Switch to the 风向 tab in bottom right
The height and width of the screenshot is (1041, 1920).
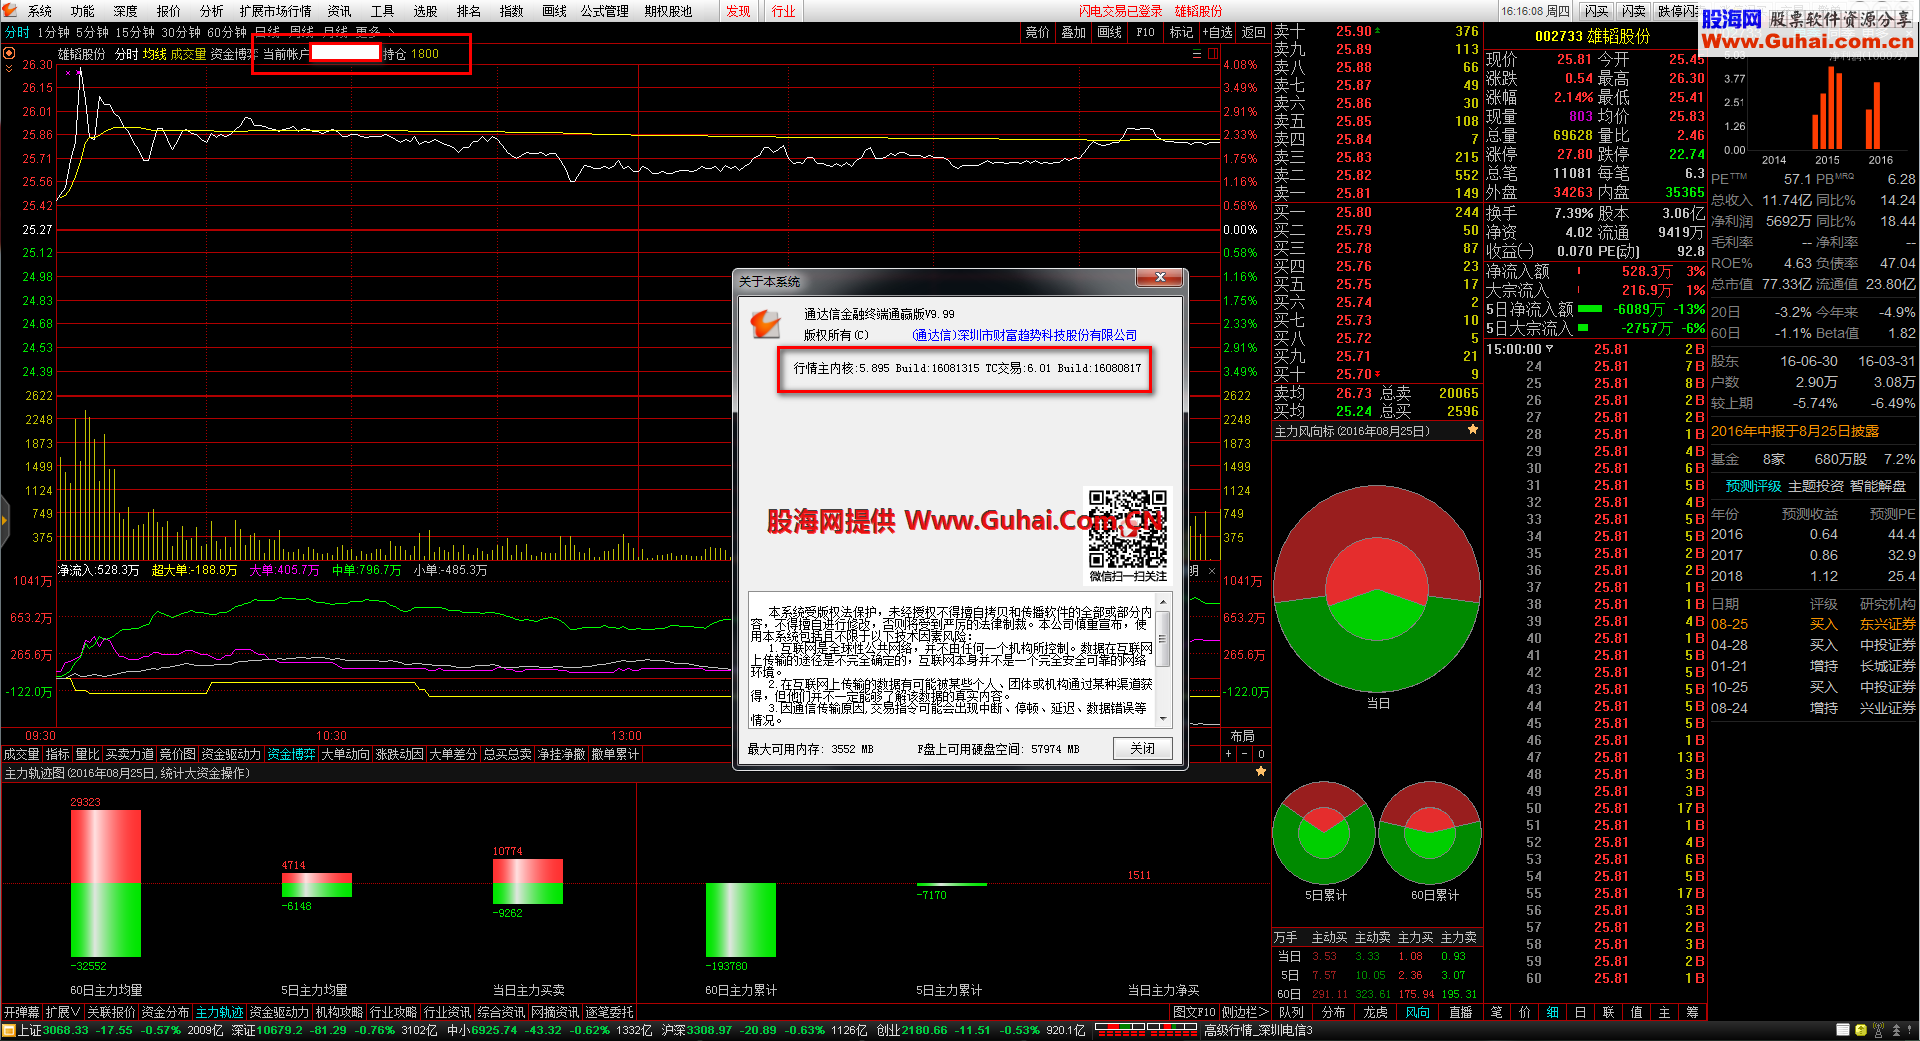tap(1418, 1012)
